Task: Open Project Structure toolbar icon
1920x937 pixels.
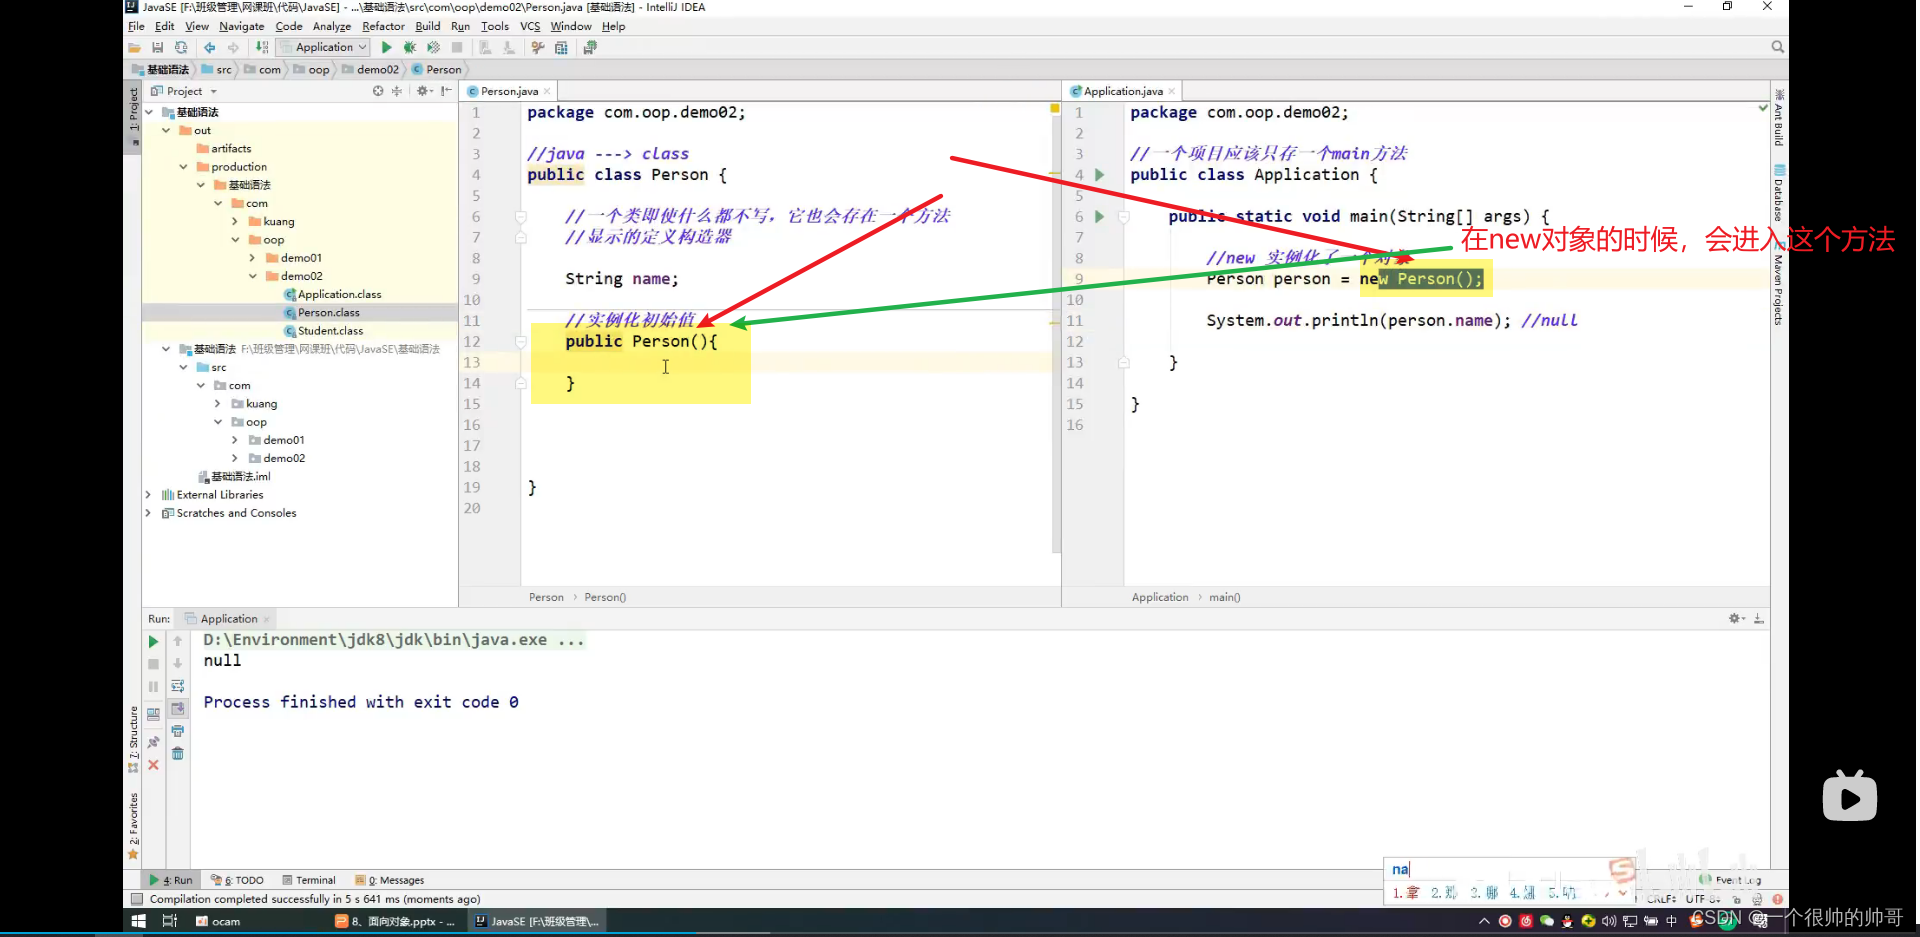Action: click(561, 47)
